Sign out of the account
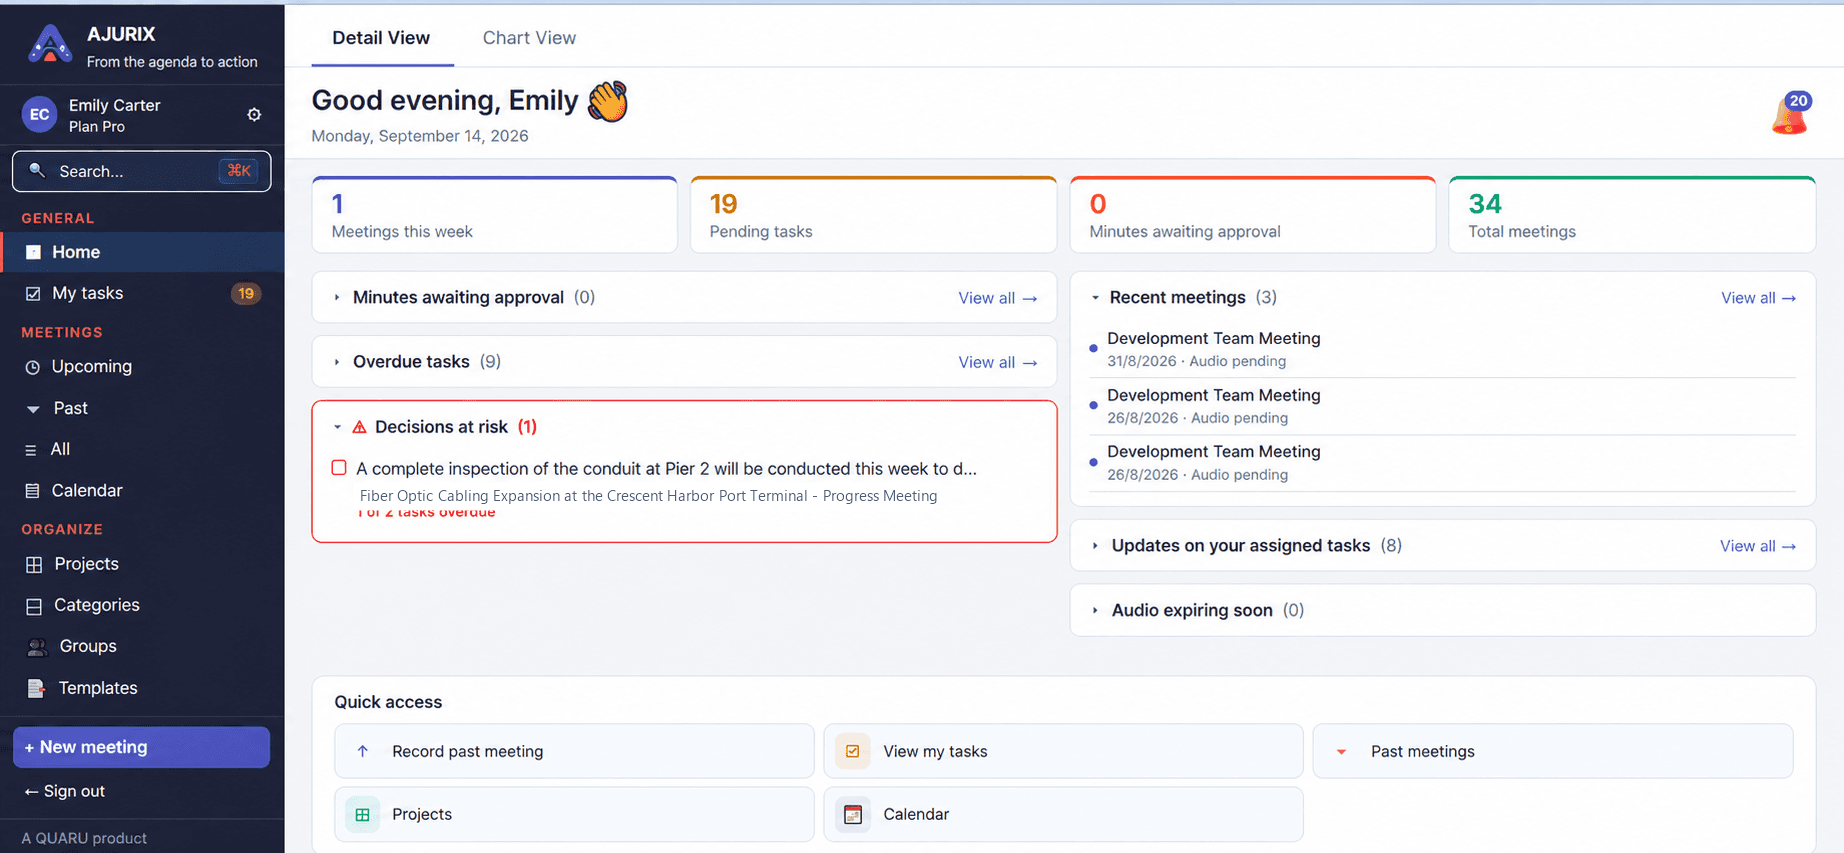This screenshot has height=853, width=1844. [x=65, y=791]
